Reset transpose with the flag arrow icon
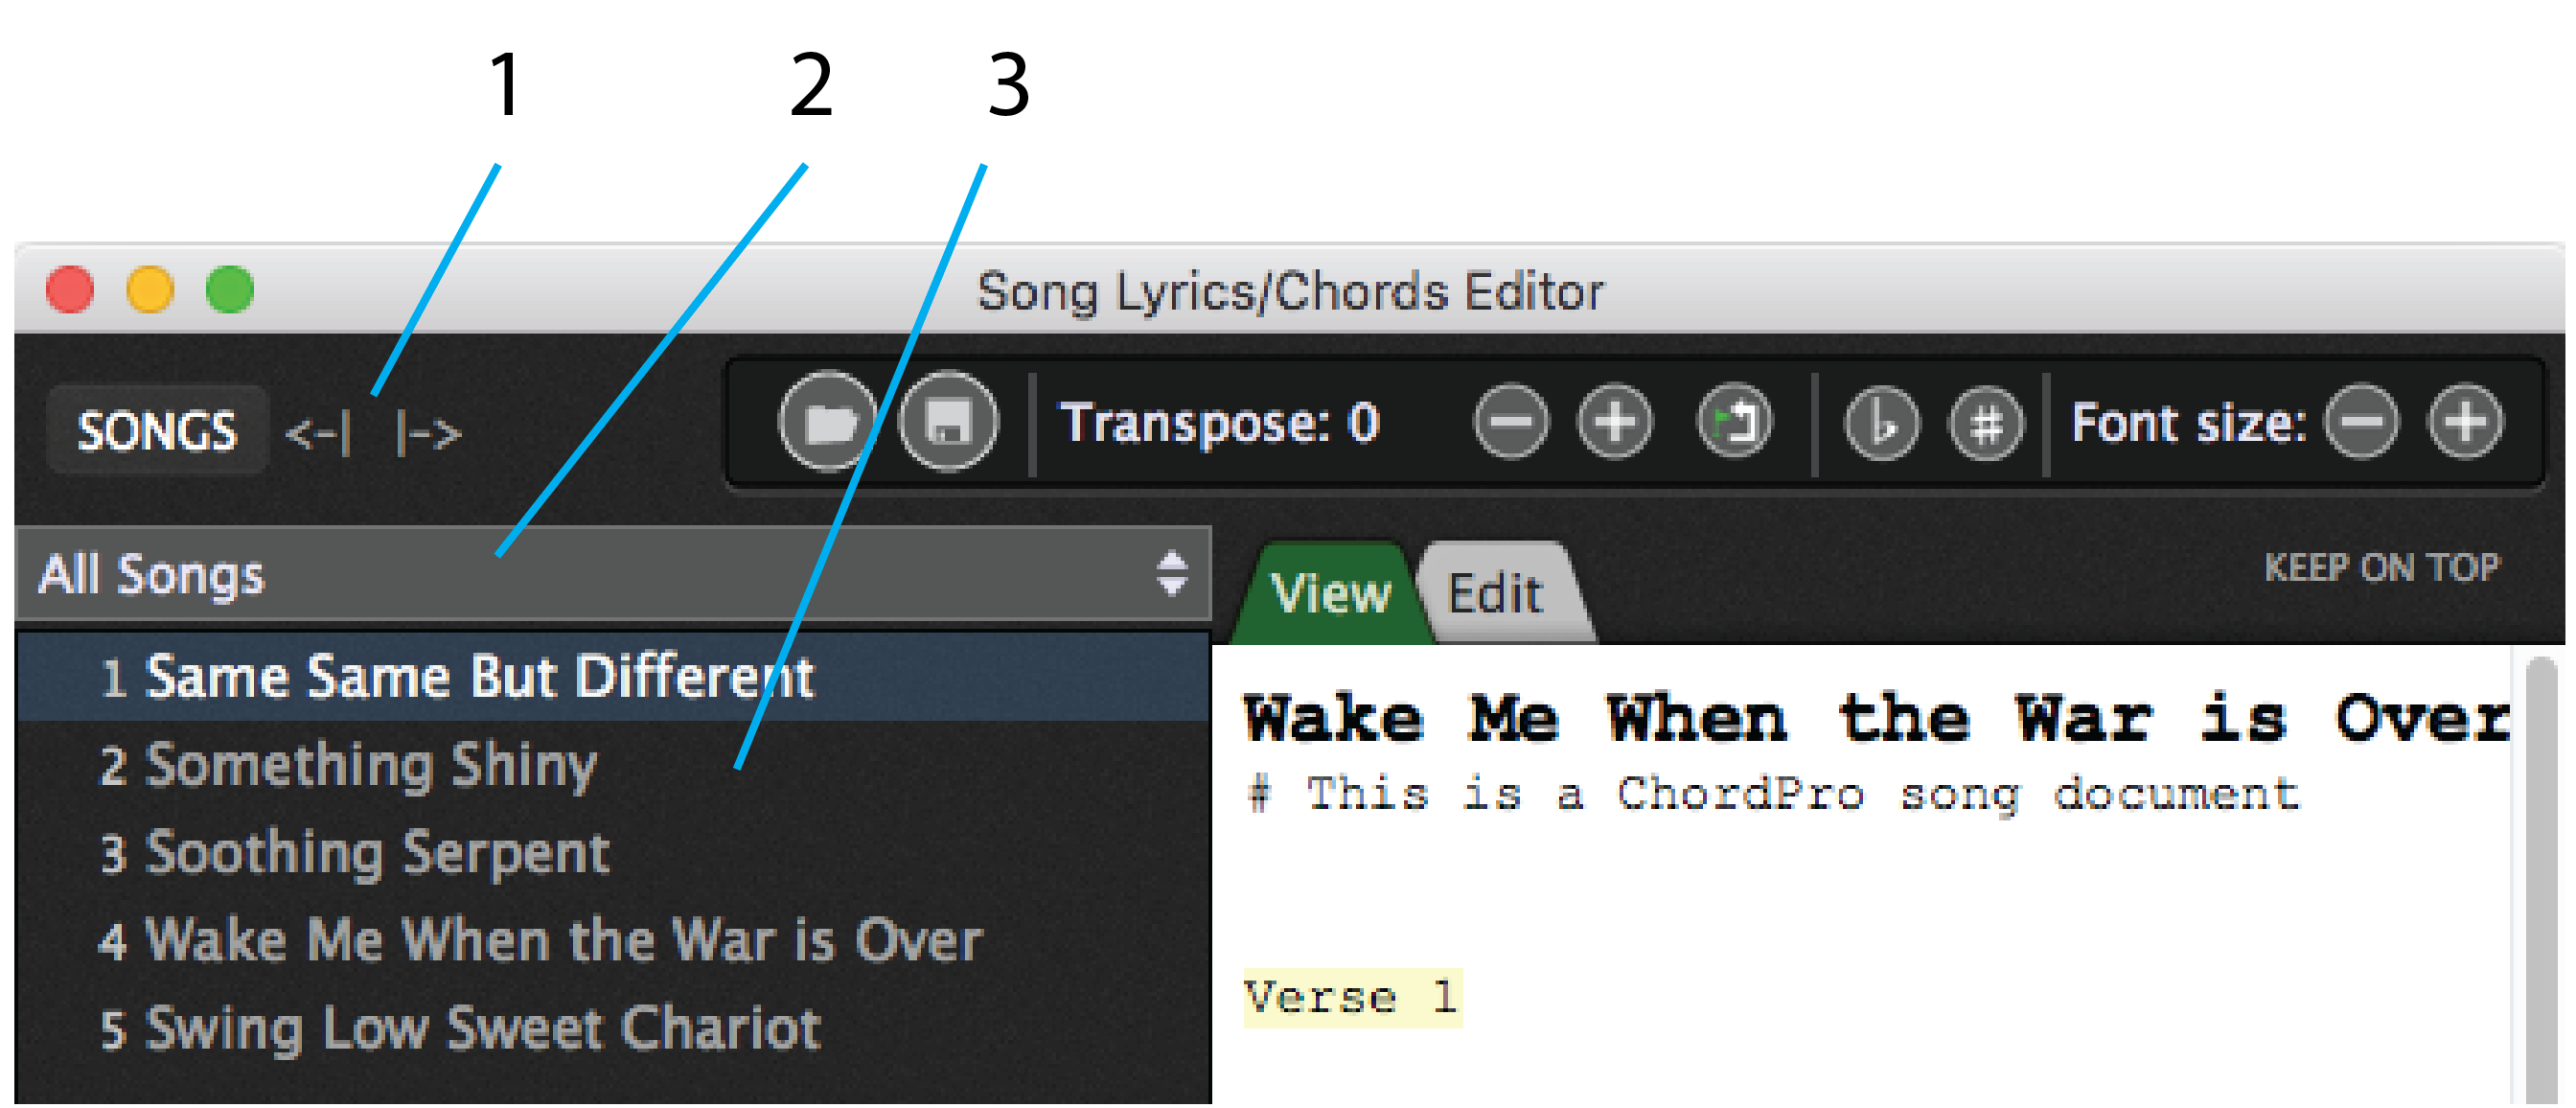The width and height of the screenshot is (2576, 1108). click(x=1735, y=422)
